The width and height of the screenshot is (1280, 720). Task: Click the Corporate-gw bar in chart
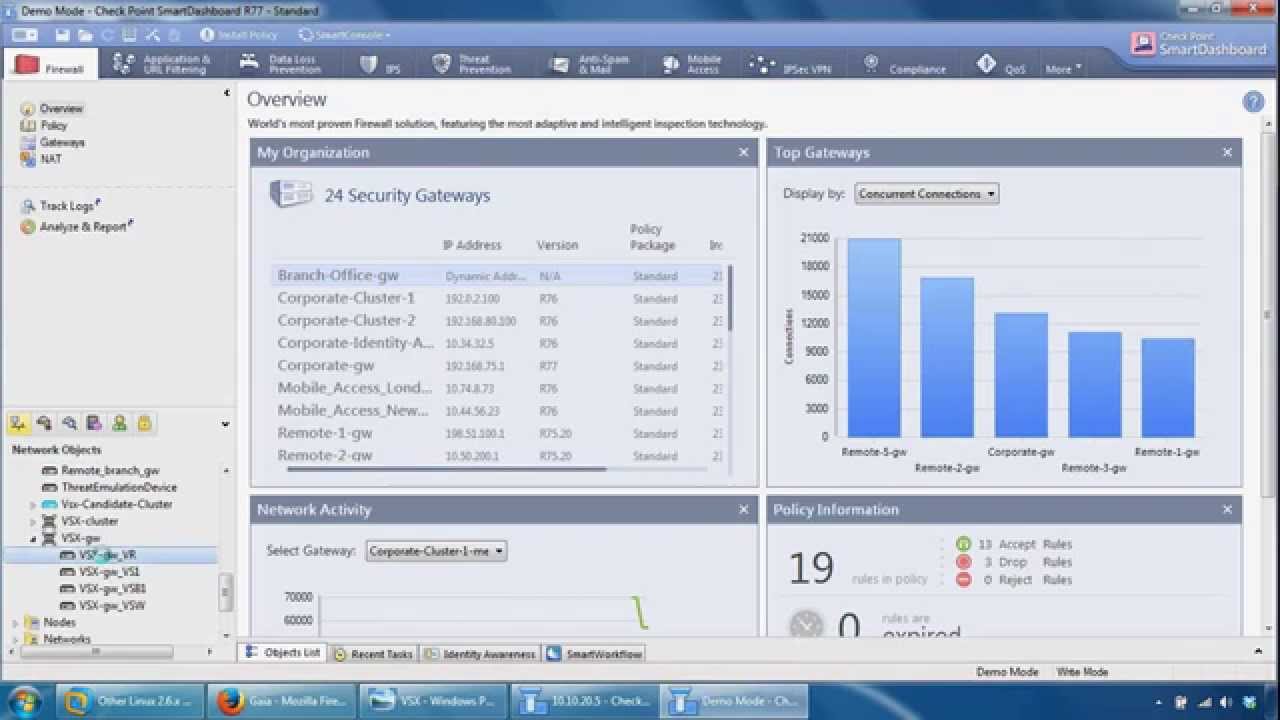[1021, 375]
